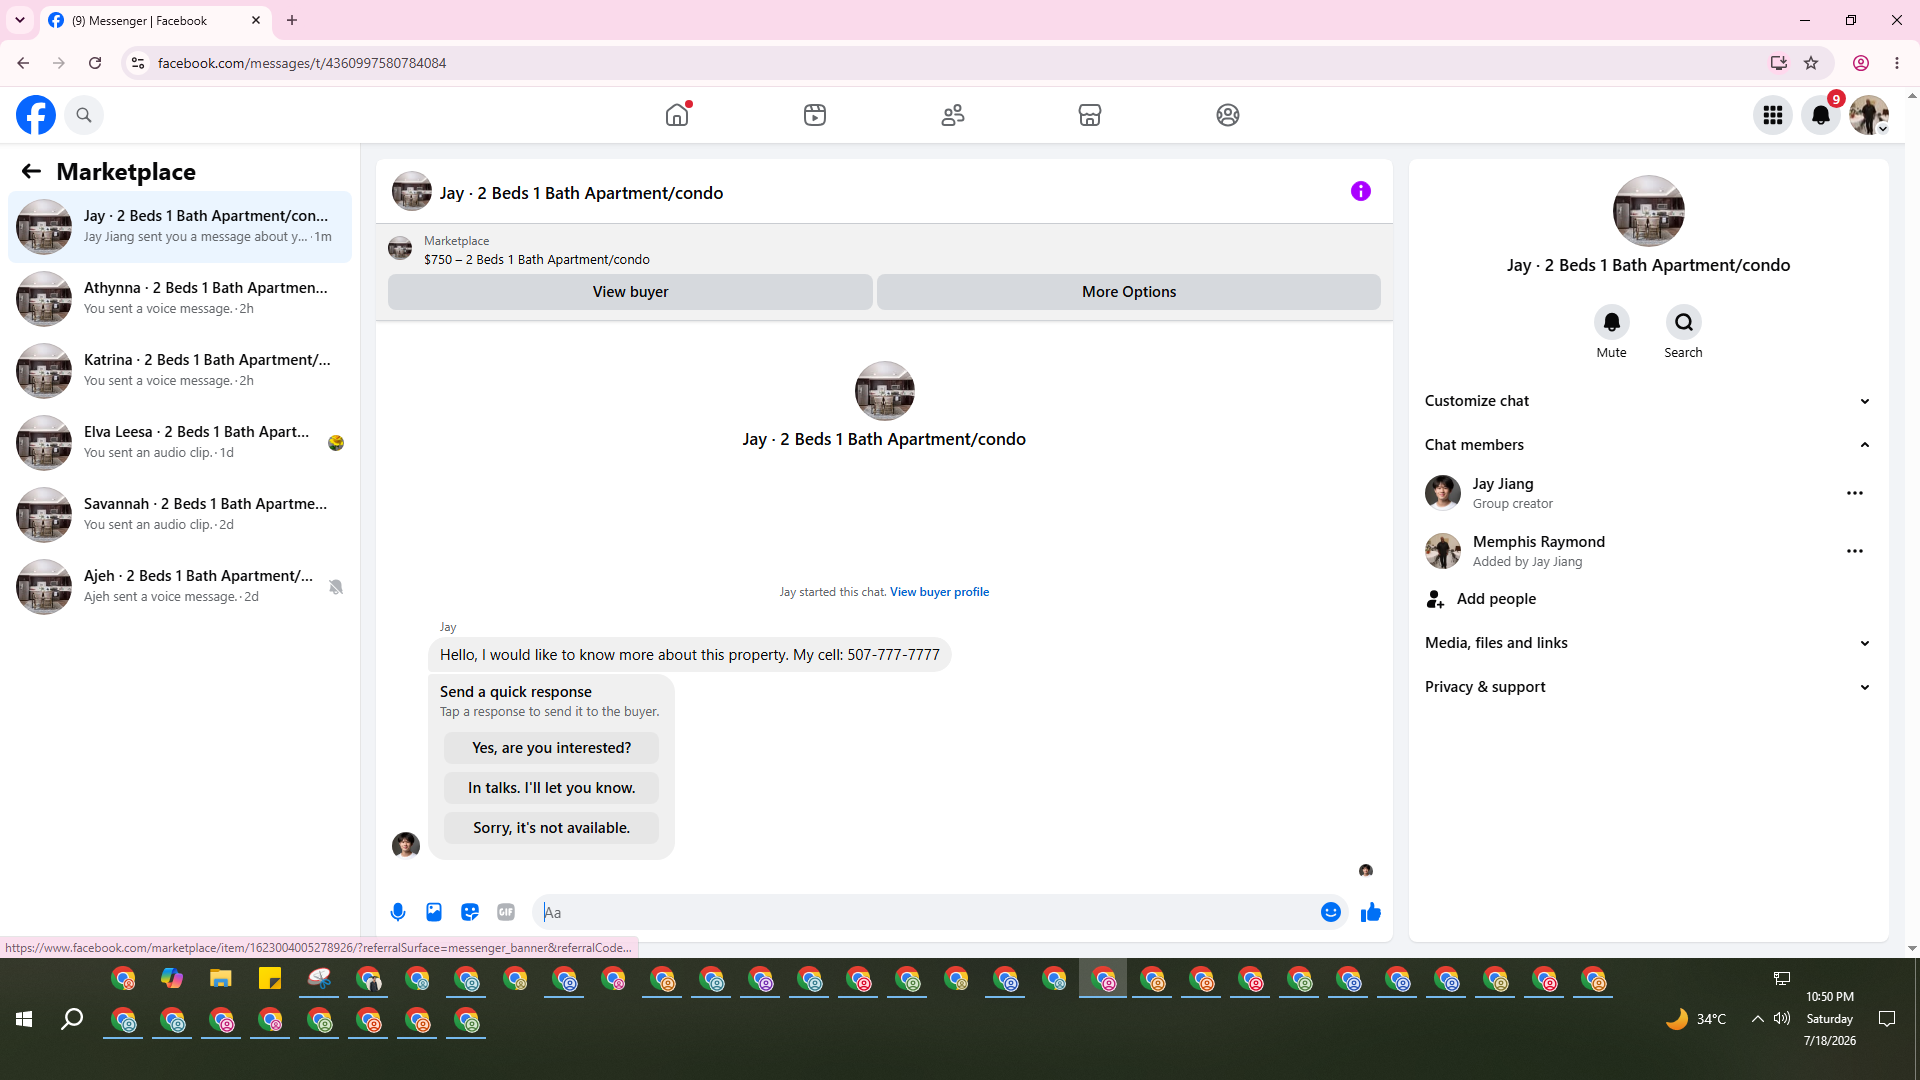Send a thumbs-up like
The height and width of the screenshot is (1080, 1920).
coord(1371,912)
